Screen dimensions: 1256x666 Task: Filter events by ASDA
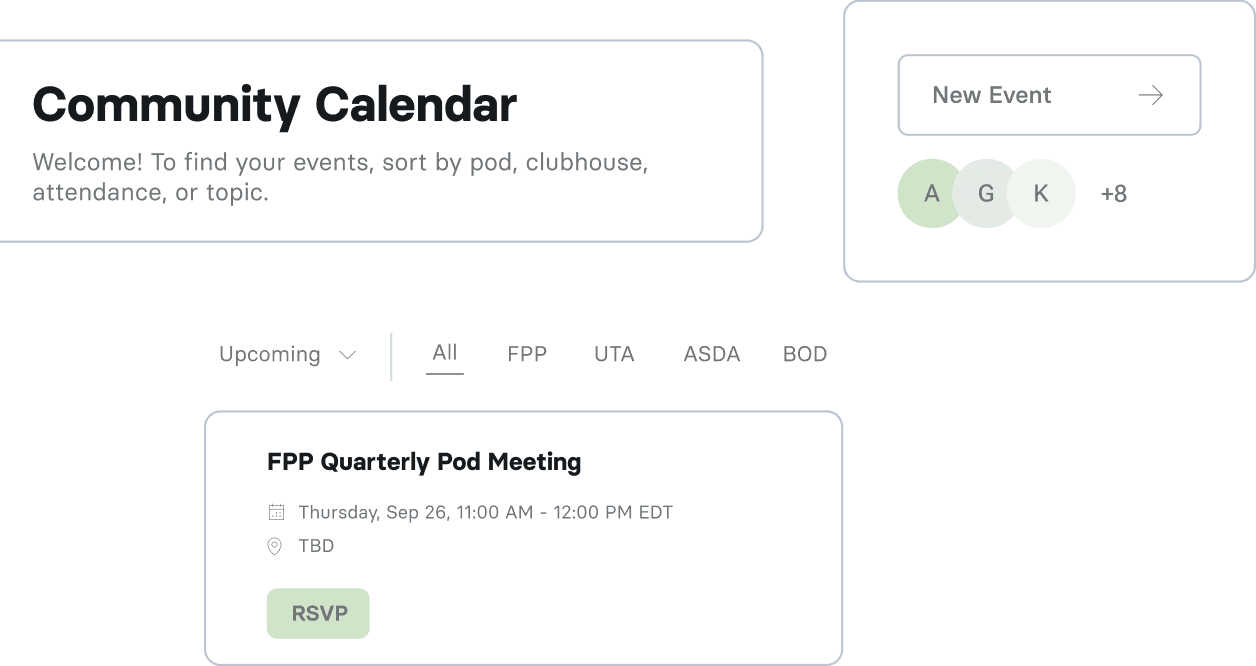(712, 354)
